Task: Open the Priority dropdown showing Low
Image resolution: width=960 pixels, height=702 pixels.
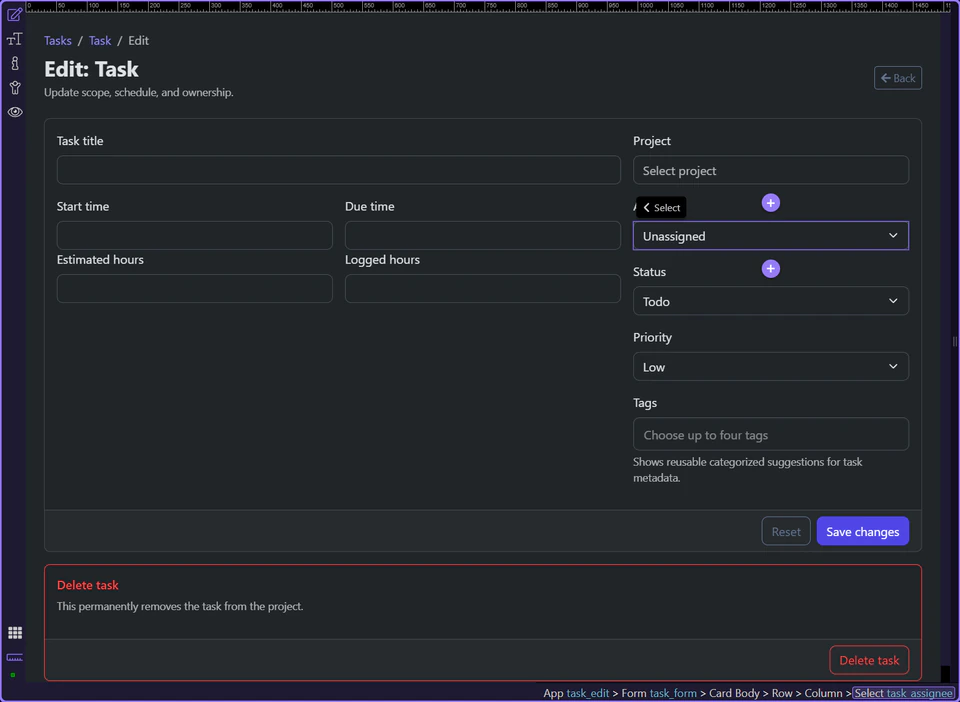Action: click(770, 366)
